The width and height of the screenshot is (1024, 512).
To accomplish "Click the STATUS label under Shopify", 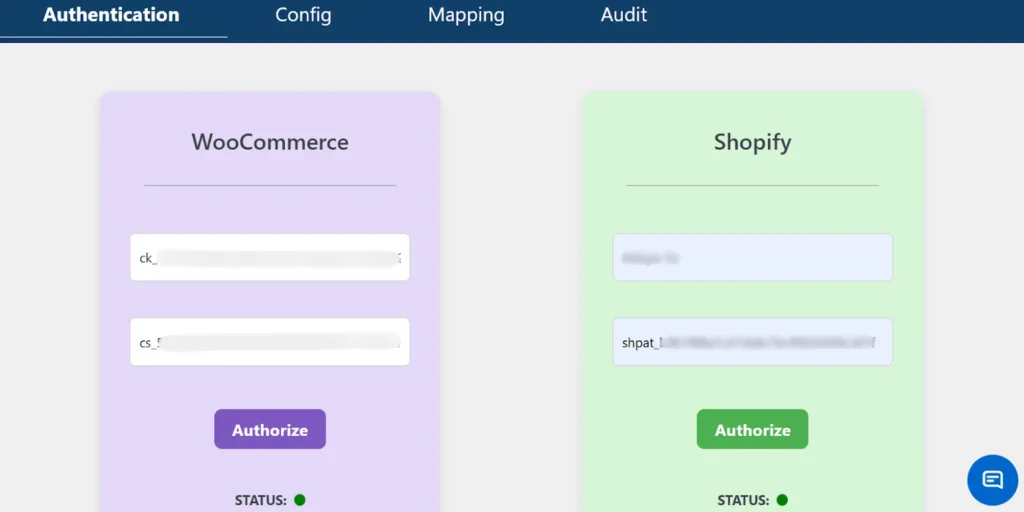I will click(742, 499).
